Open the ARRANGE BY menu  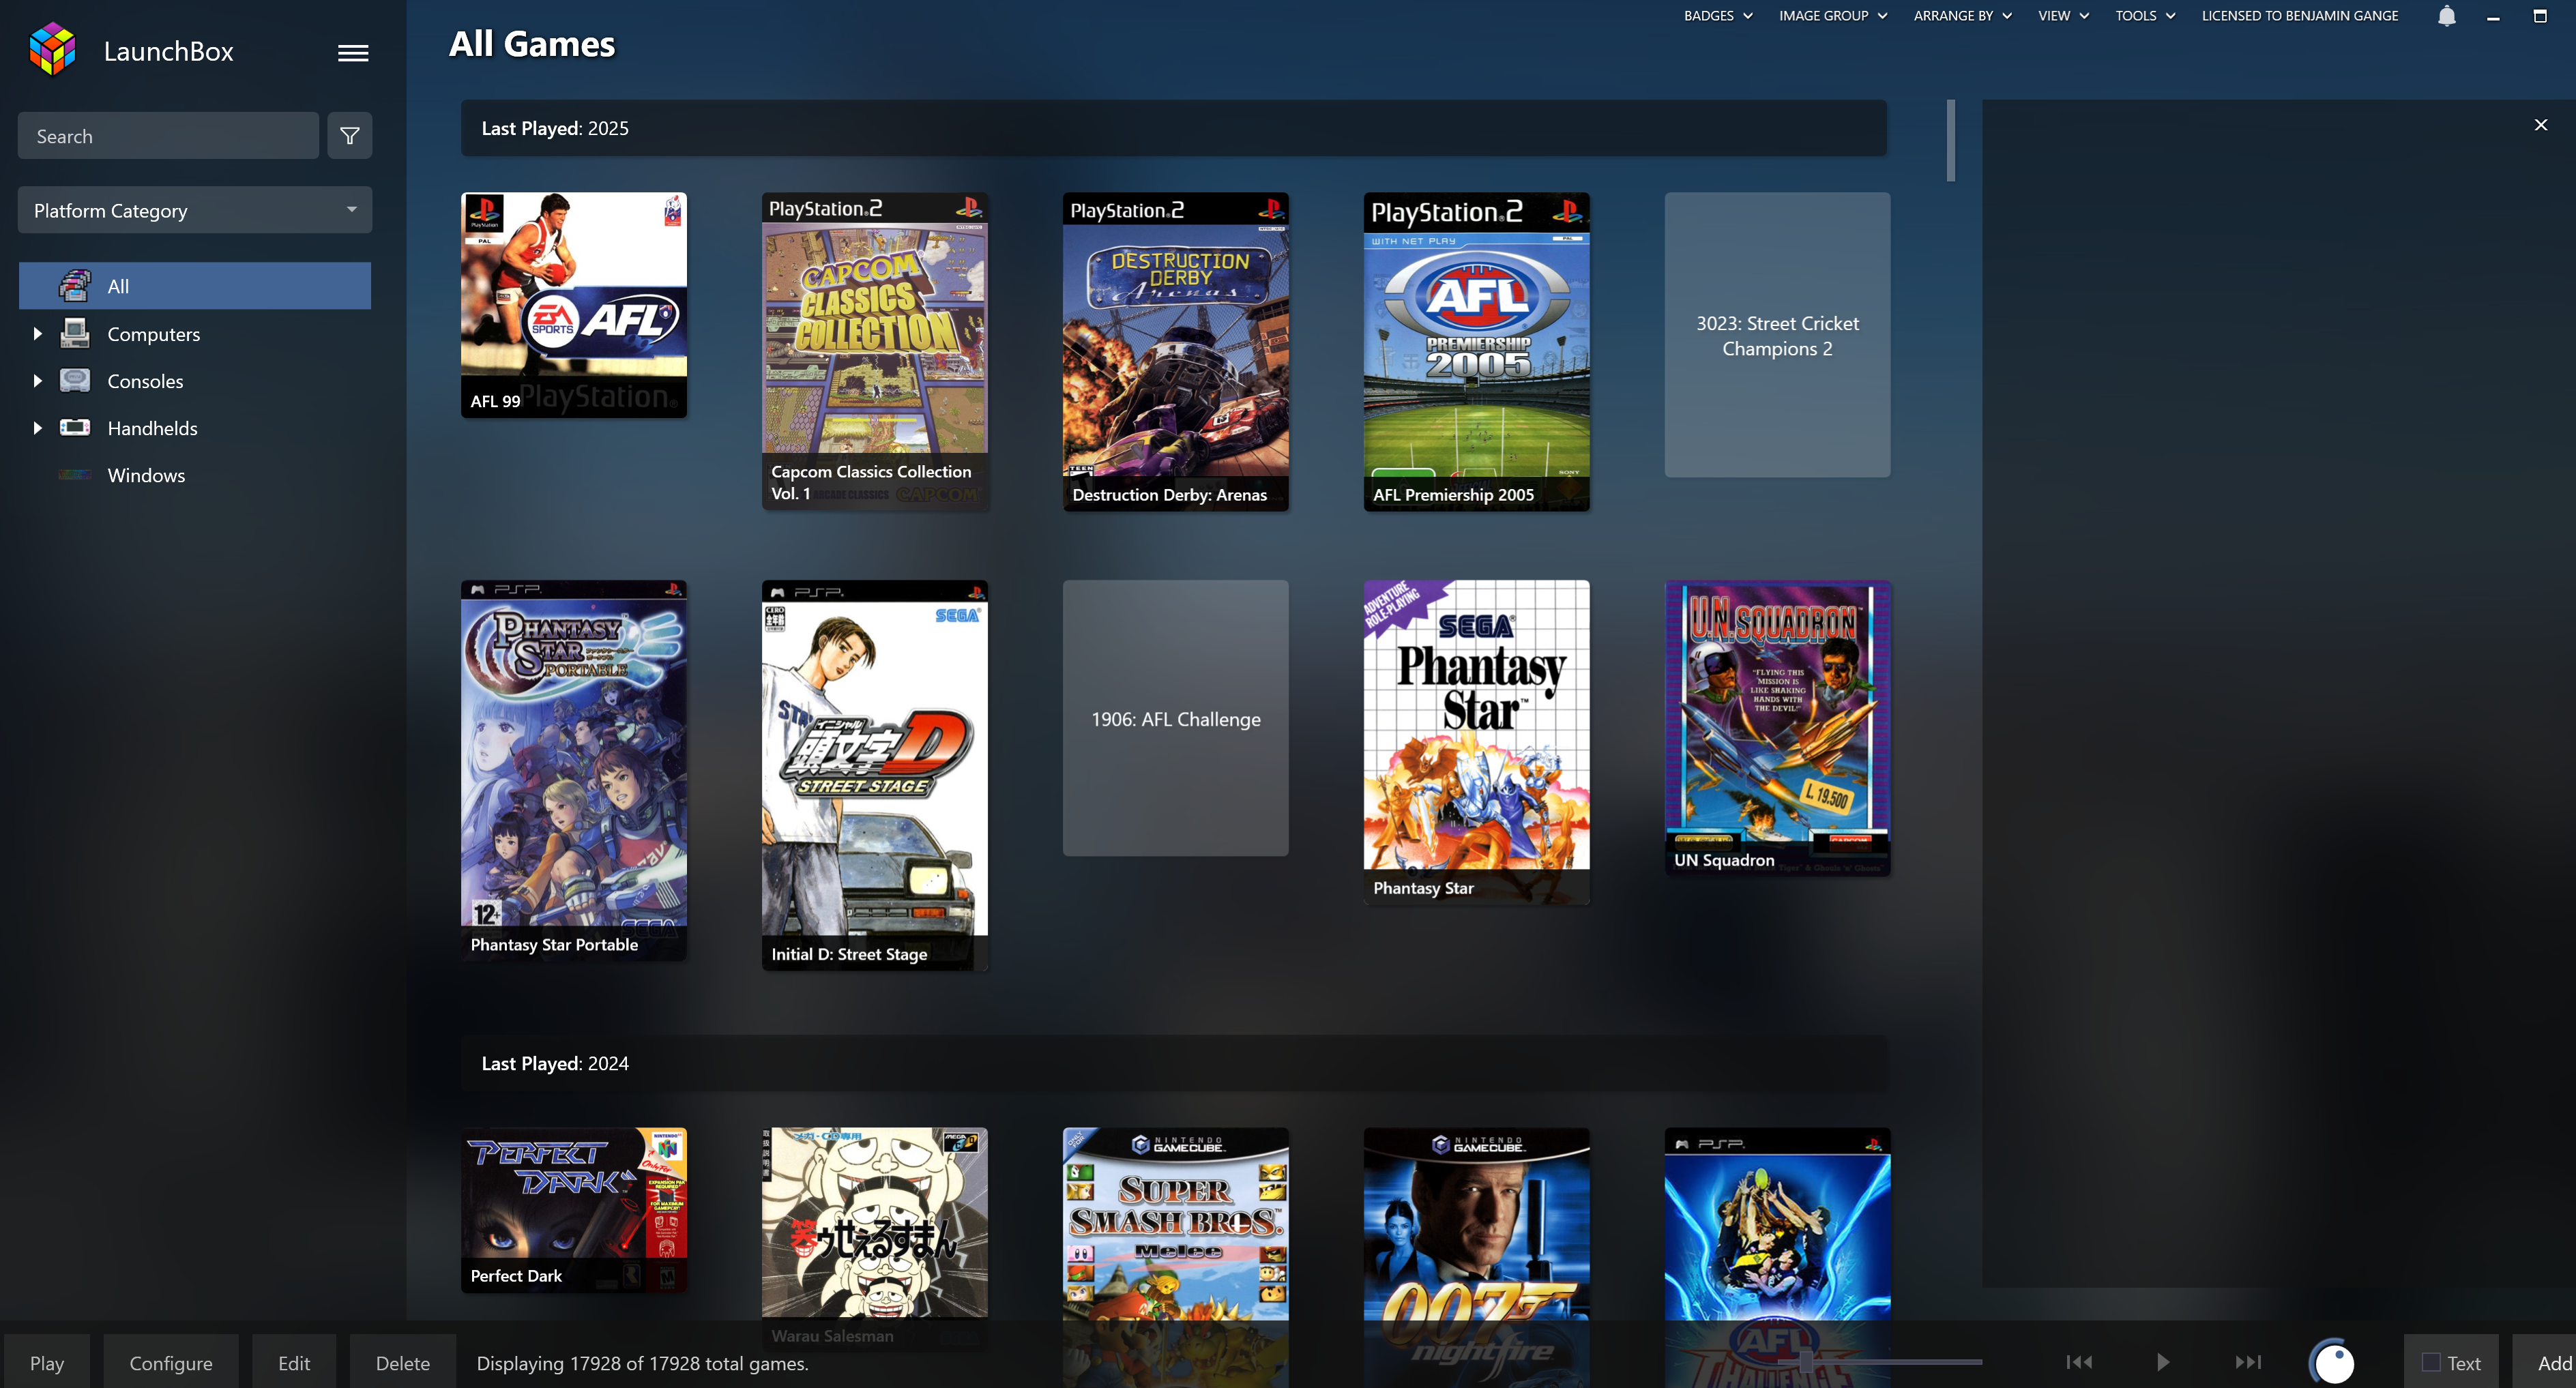tap(1961, 16)
